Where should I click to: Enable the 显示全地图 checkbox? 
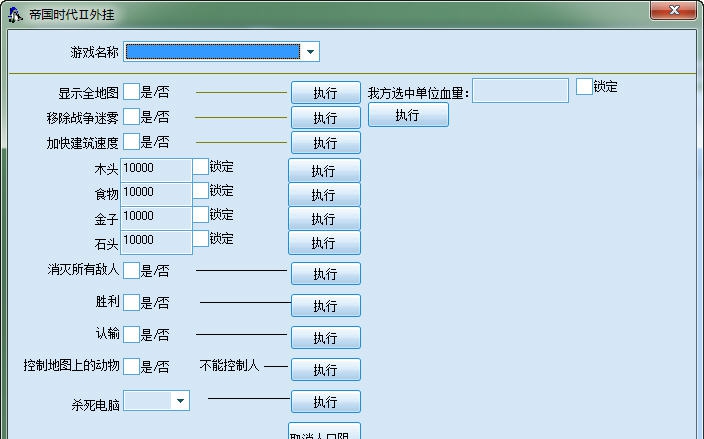131,92
